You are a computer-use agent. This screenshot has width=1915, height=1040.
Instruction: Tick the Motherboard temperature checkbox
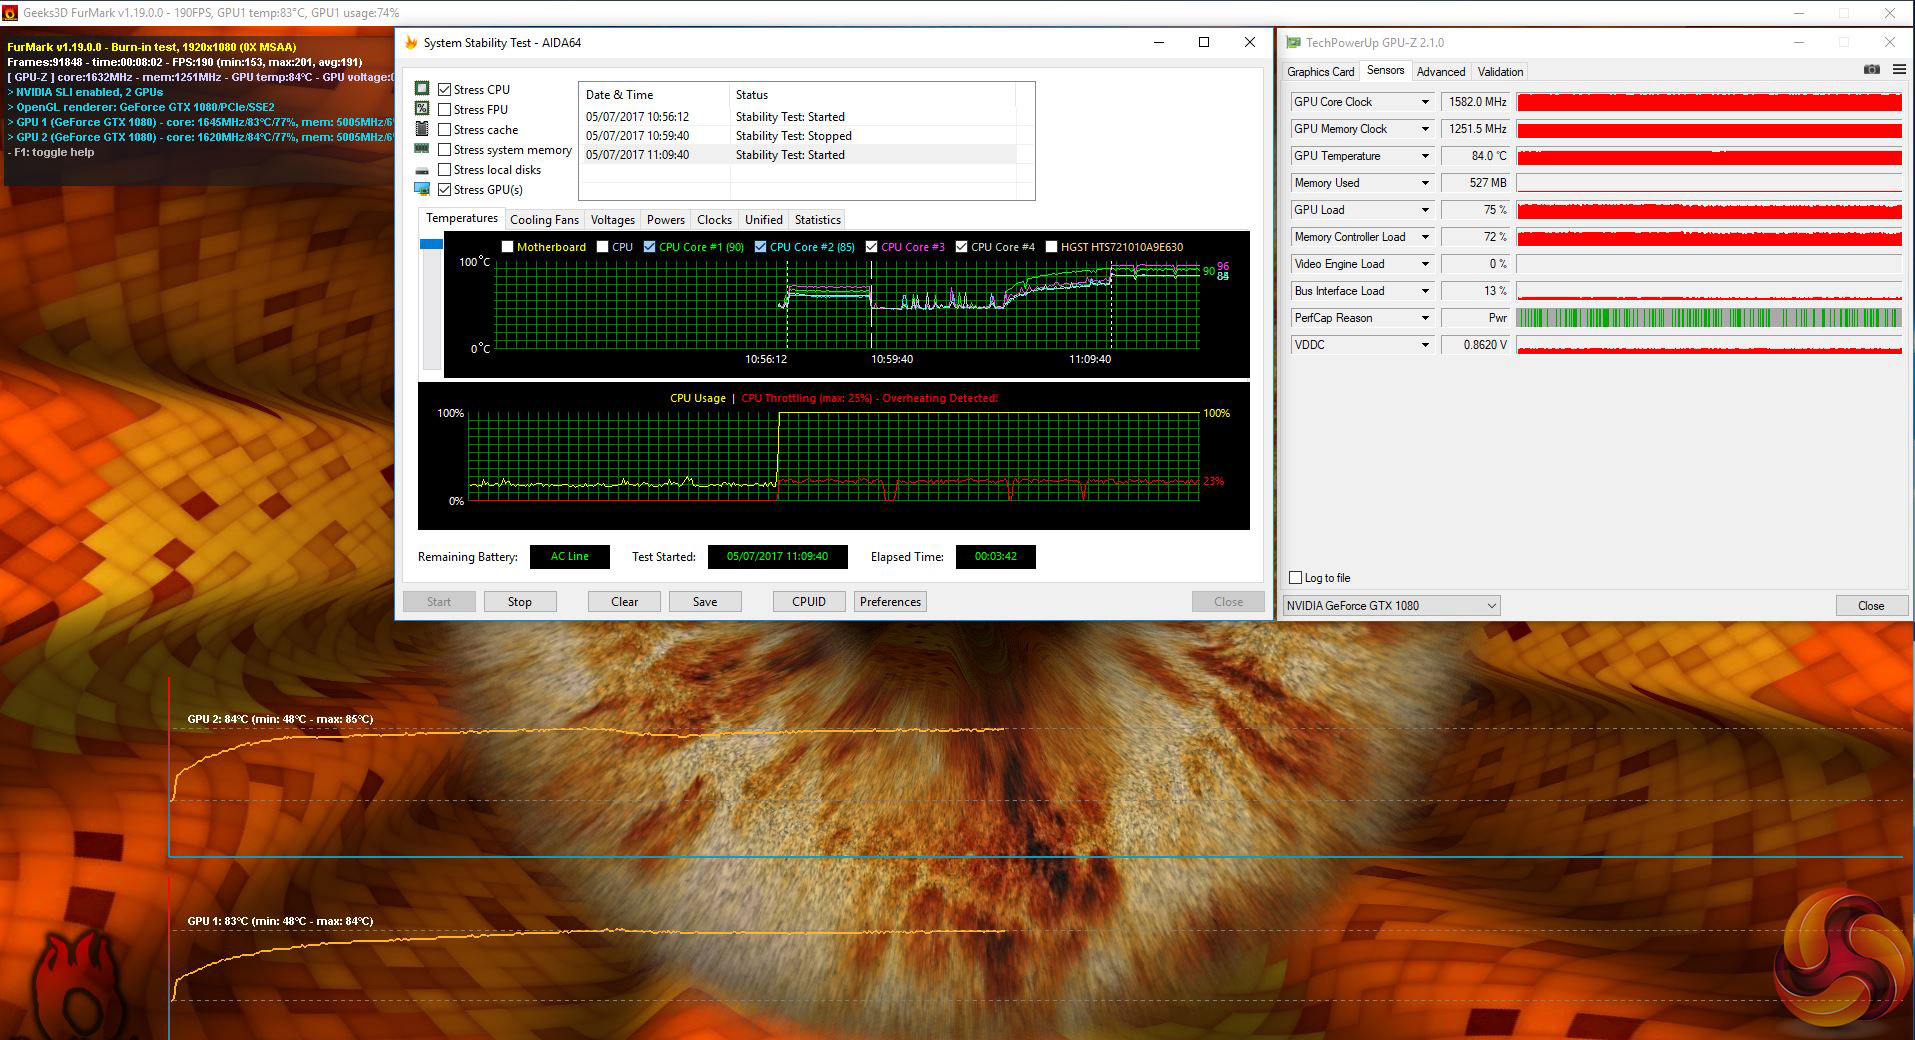[507, 247]
